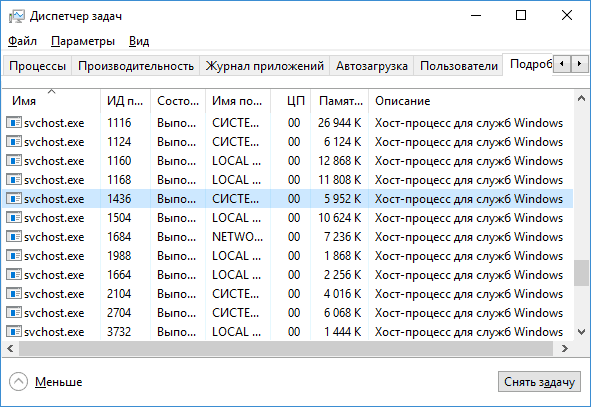The height and width of the screenshot is (407, 591).
Task: Select the Подробности tab
Action: click(x=528, y=64)
